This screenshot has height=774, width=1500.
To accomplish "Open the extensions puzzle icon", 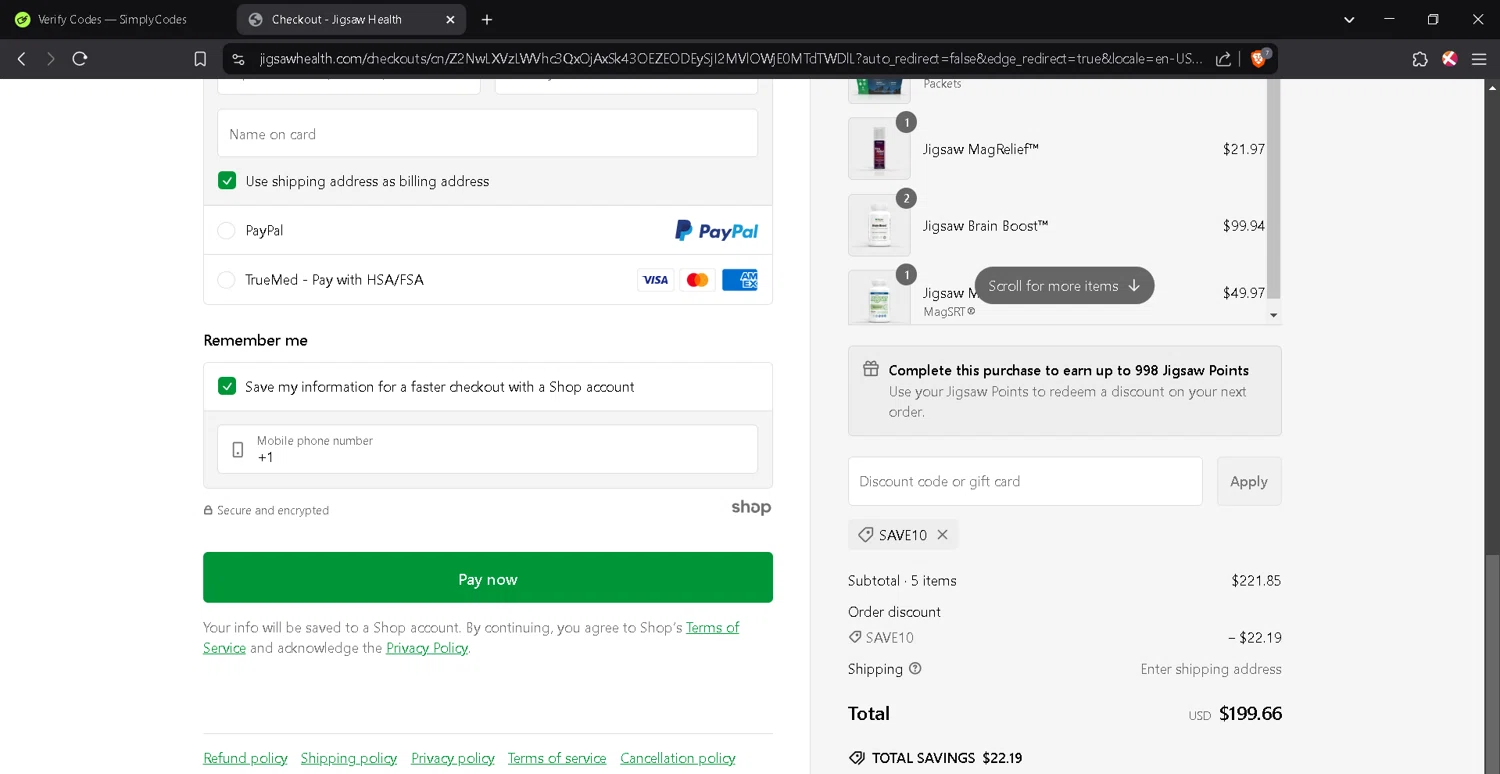I will click(x=1420, y=59).
